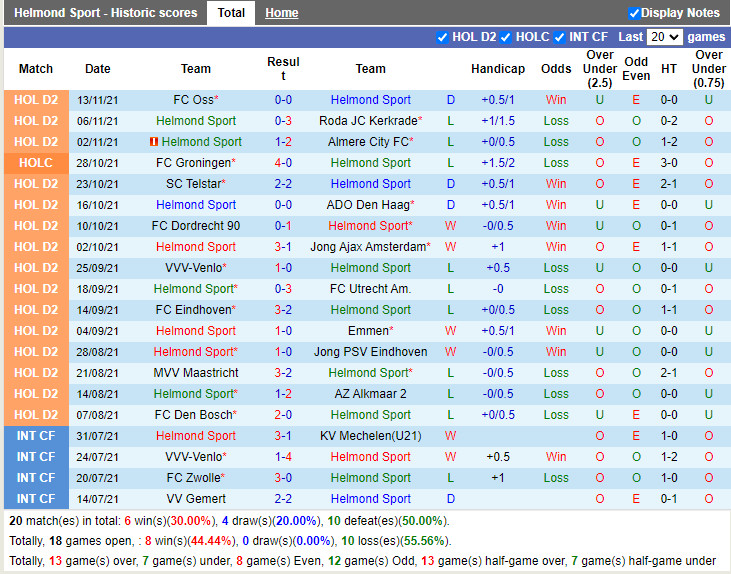Open Almere City FC team page
Image resolution: width=731 pixels, height=574 pixels.
(x=367, y=142)
